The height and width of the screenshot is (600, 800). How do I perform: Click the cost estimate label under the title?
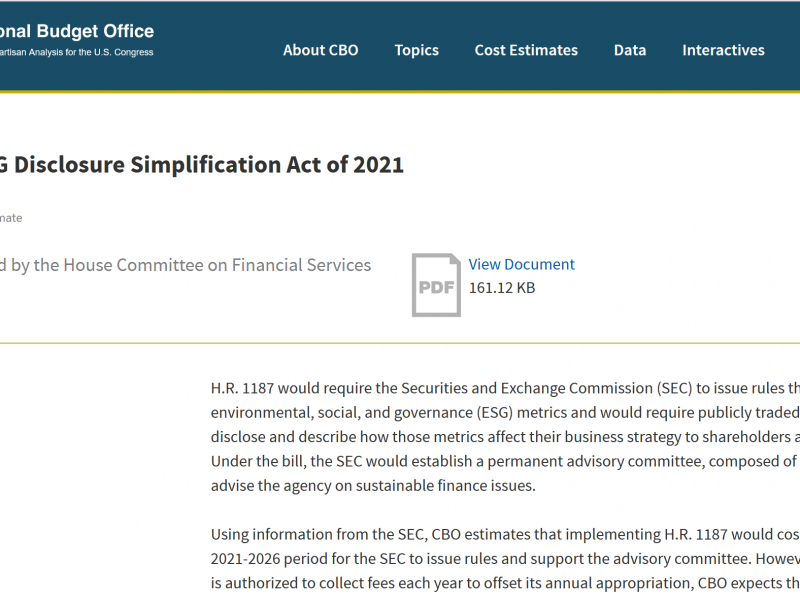(x=11, y=217)
